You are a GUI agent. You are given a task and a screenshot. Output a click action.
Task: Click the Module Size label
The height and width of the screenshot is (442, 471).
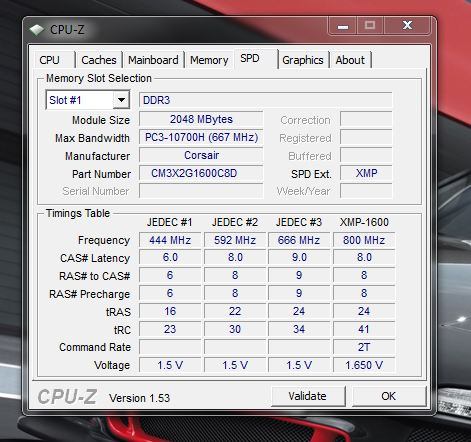[x=101, y=120]
